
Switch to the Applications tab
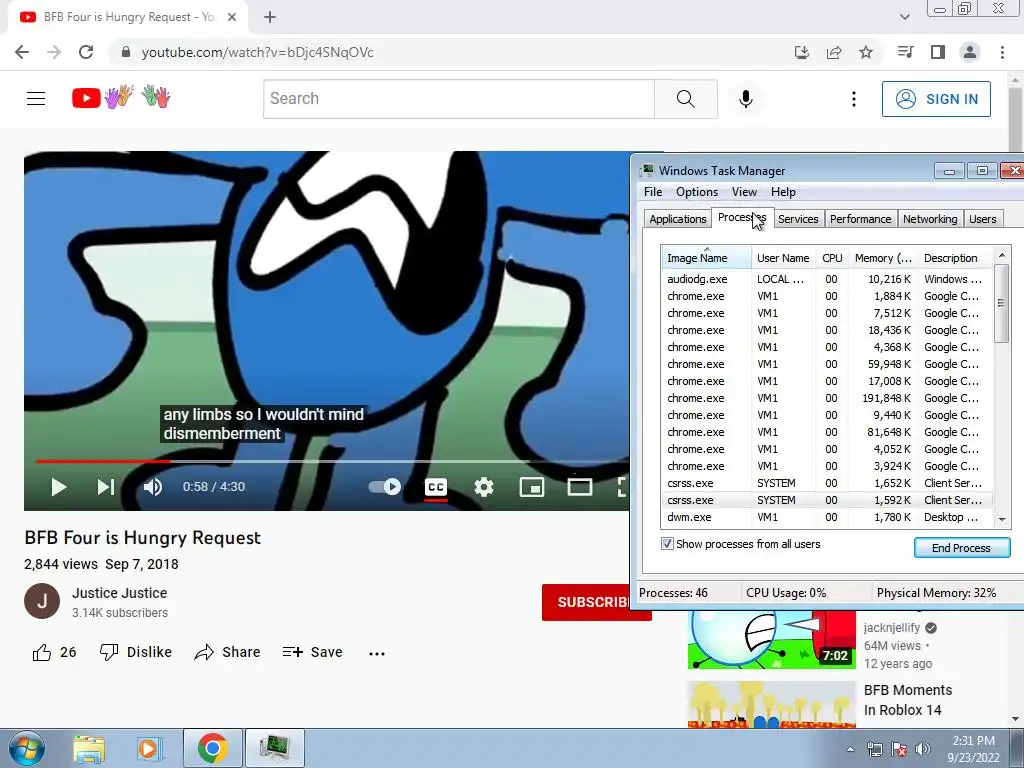(x=678, y=219)
